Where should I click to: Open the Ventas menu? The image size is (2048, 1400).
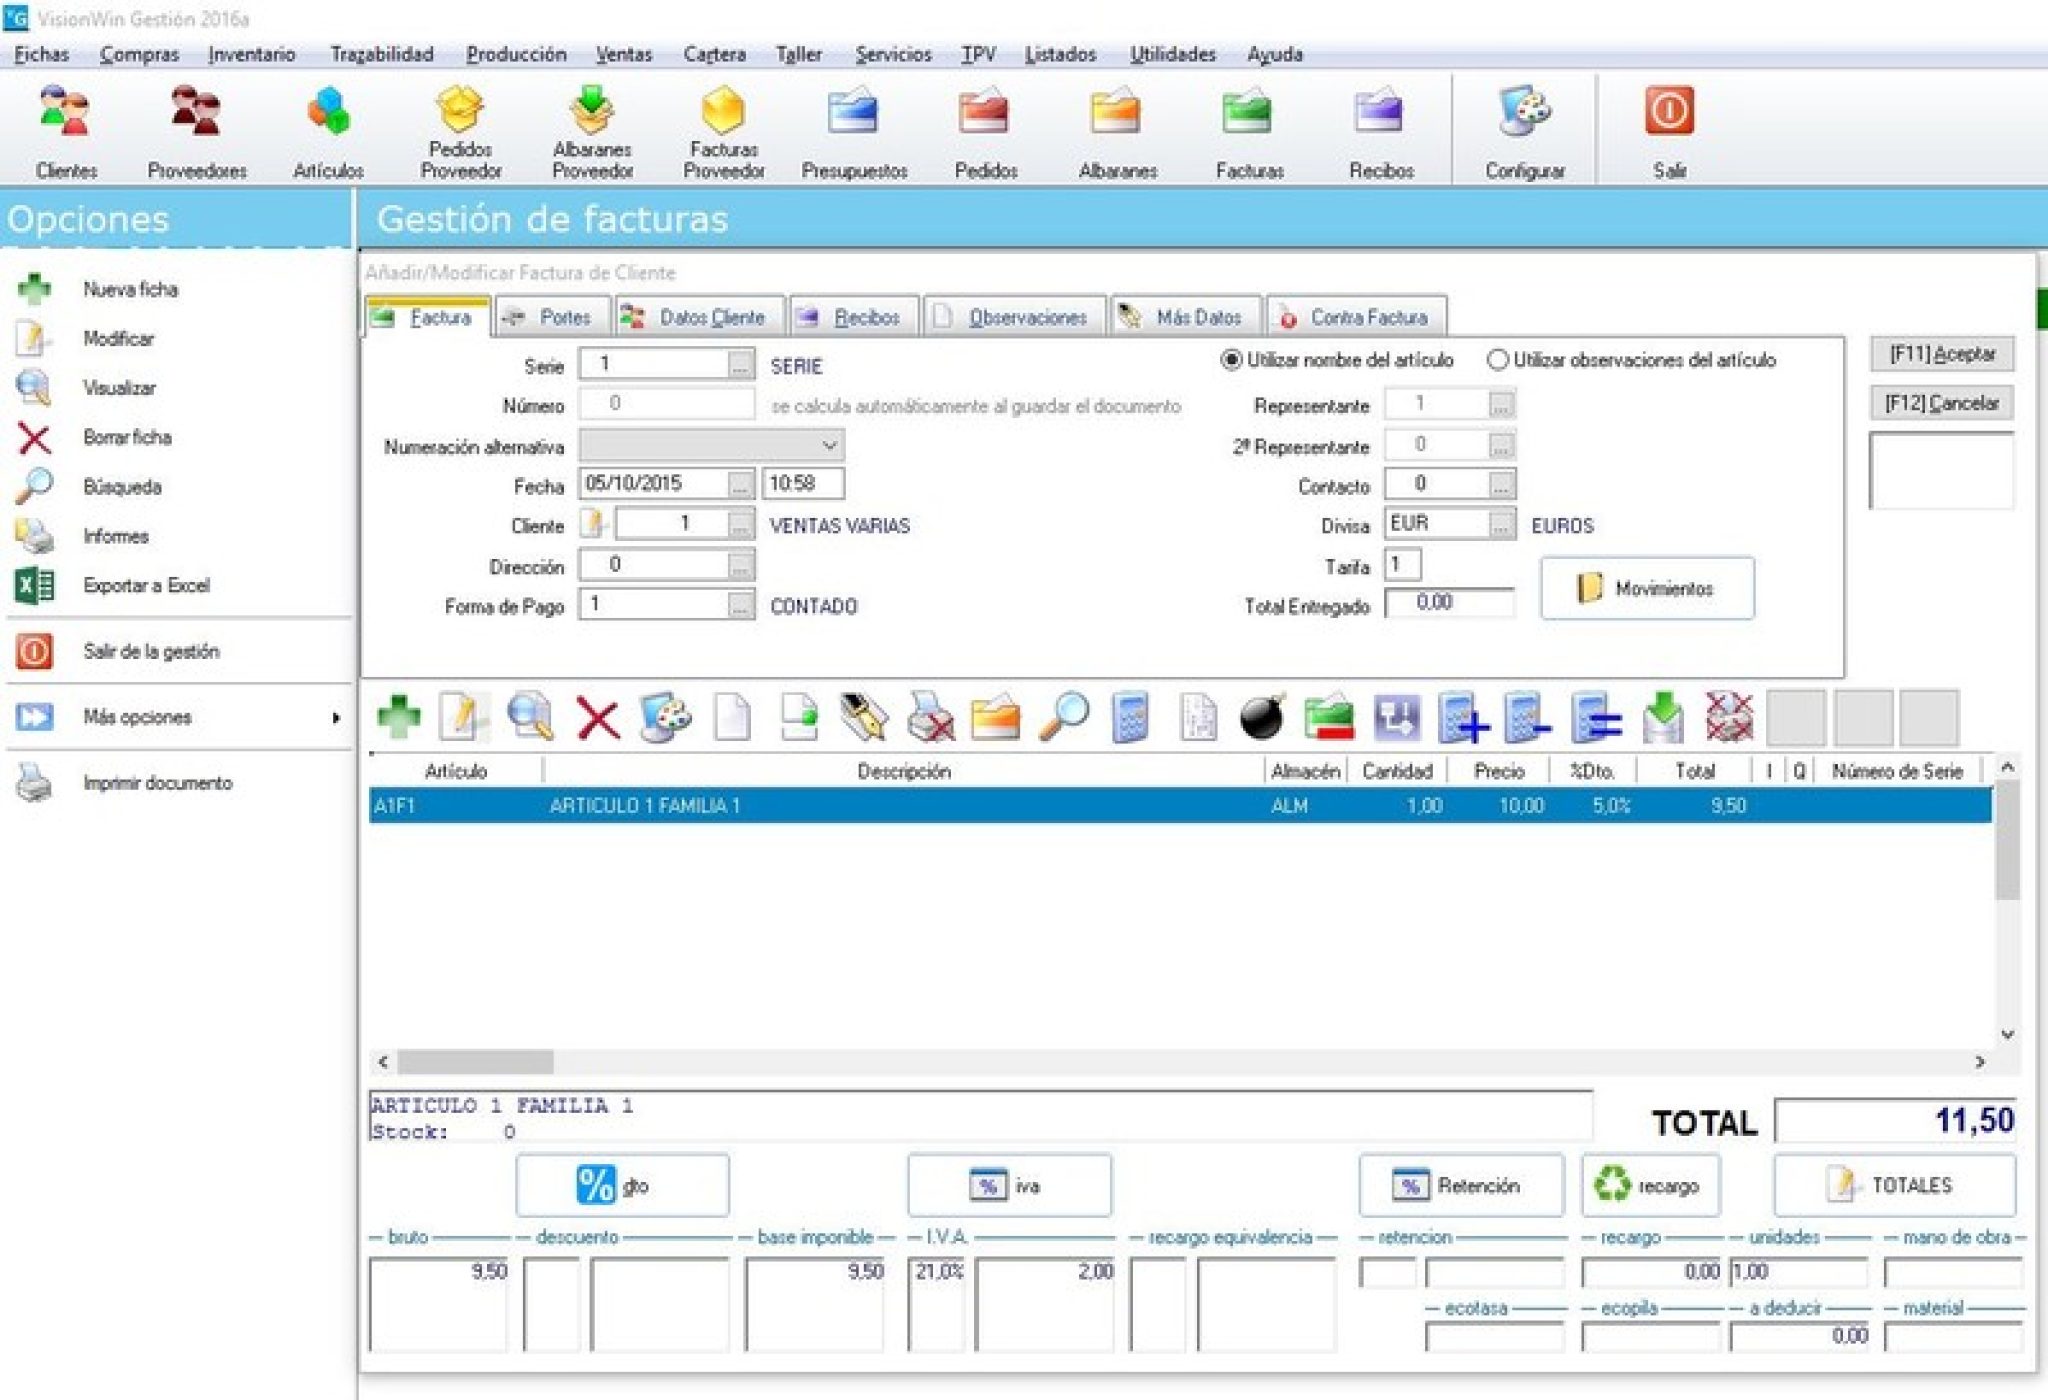tap(623, 54)
